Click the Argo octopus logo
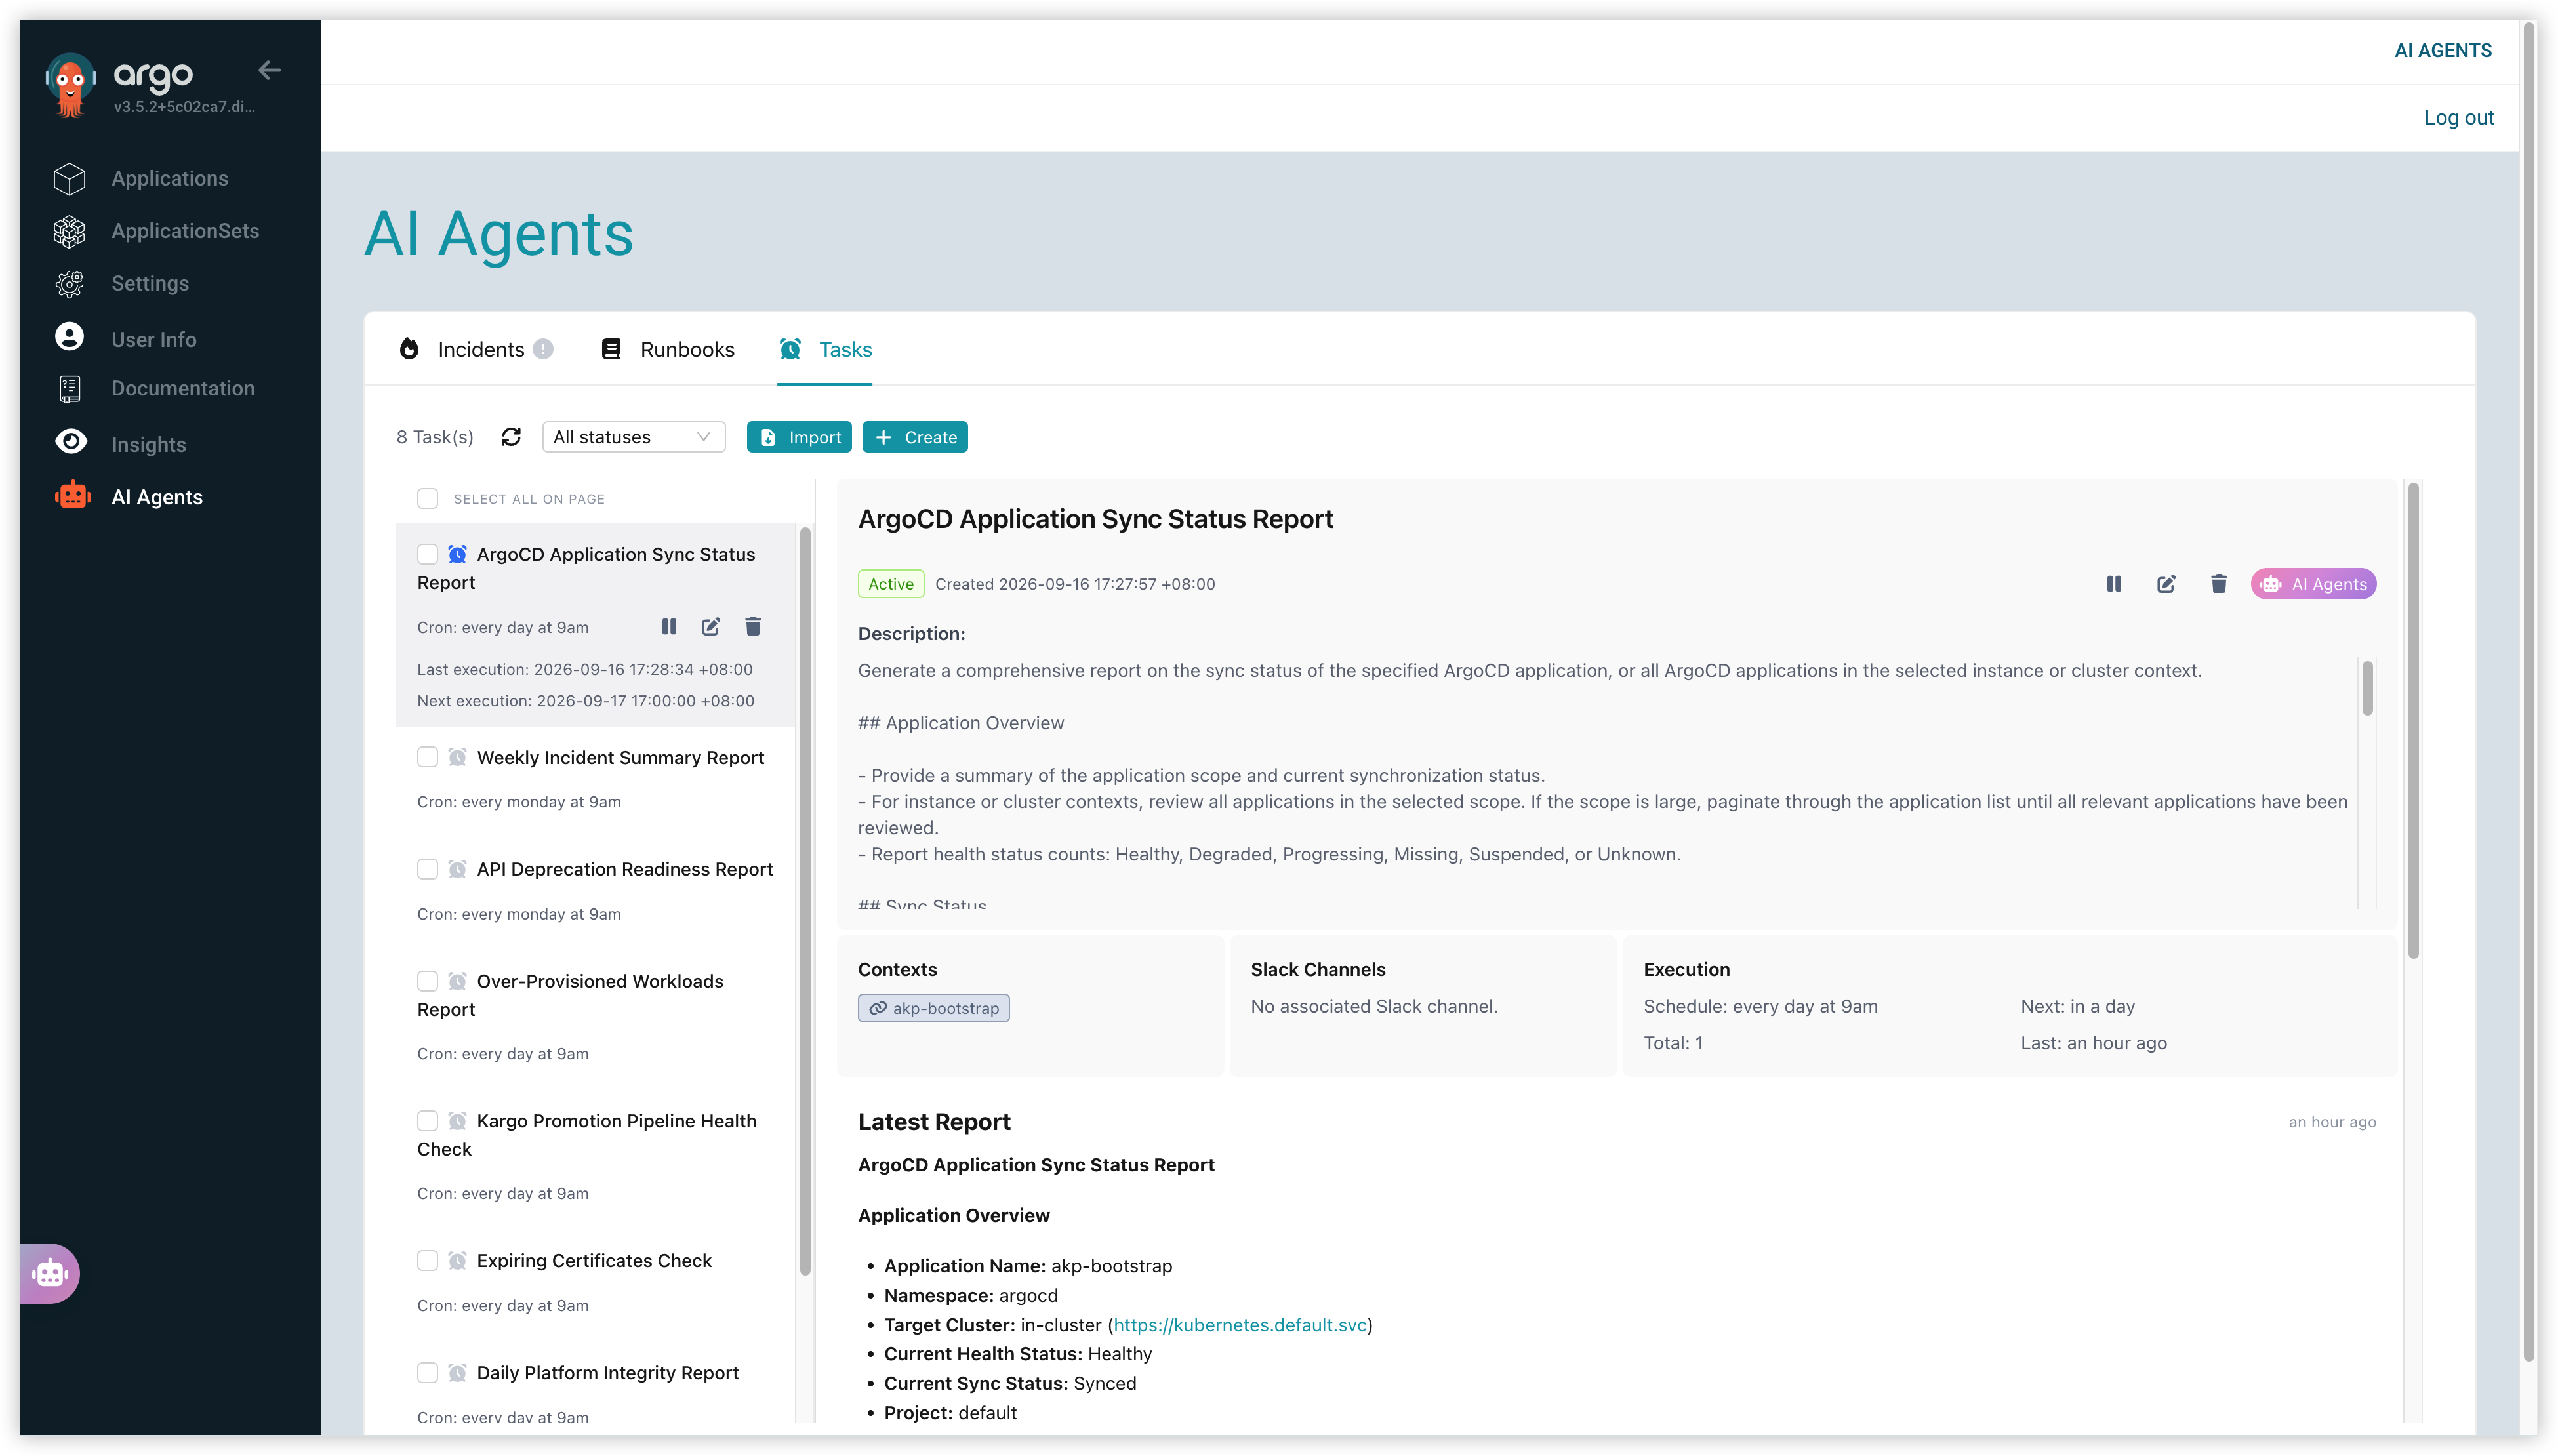 [70, 85]
